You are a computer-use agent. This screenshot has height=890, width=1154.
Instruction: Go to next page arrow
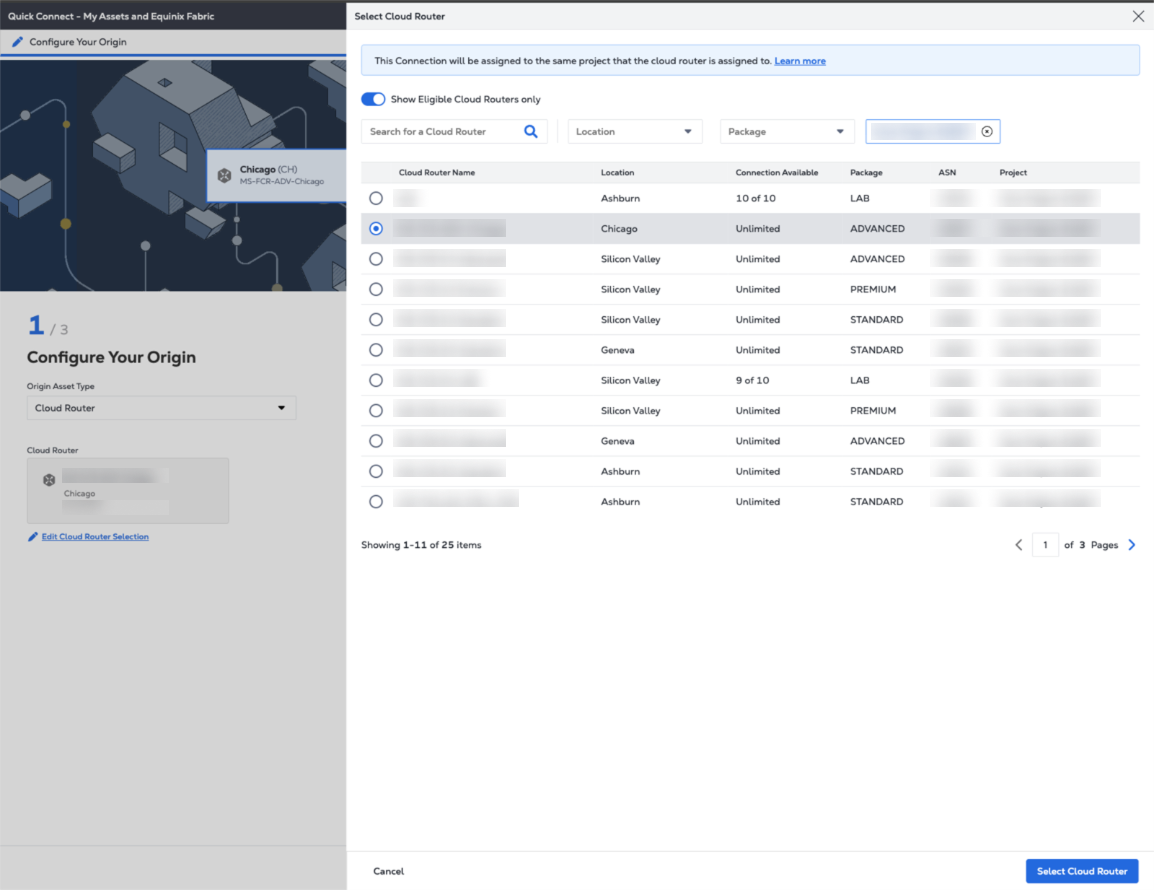(1132, 545)
